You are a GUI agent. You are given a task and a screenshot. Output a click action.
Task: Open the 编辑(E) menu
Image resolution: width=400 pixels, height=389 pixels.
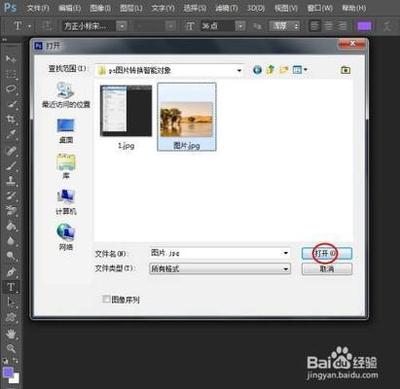point(69,8)
